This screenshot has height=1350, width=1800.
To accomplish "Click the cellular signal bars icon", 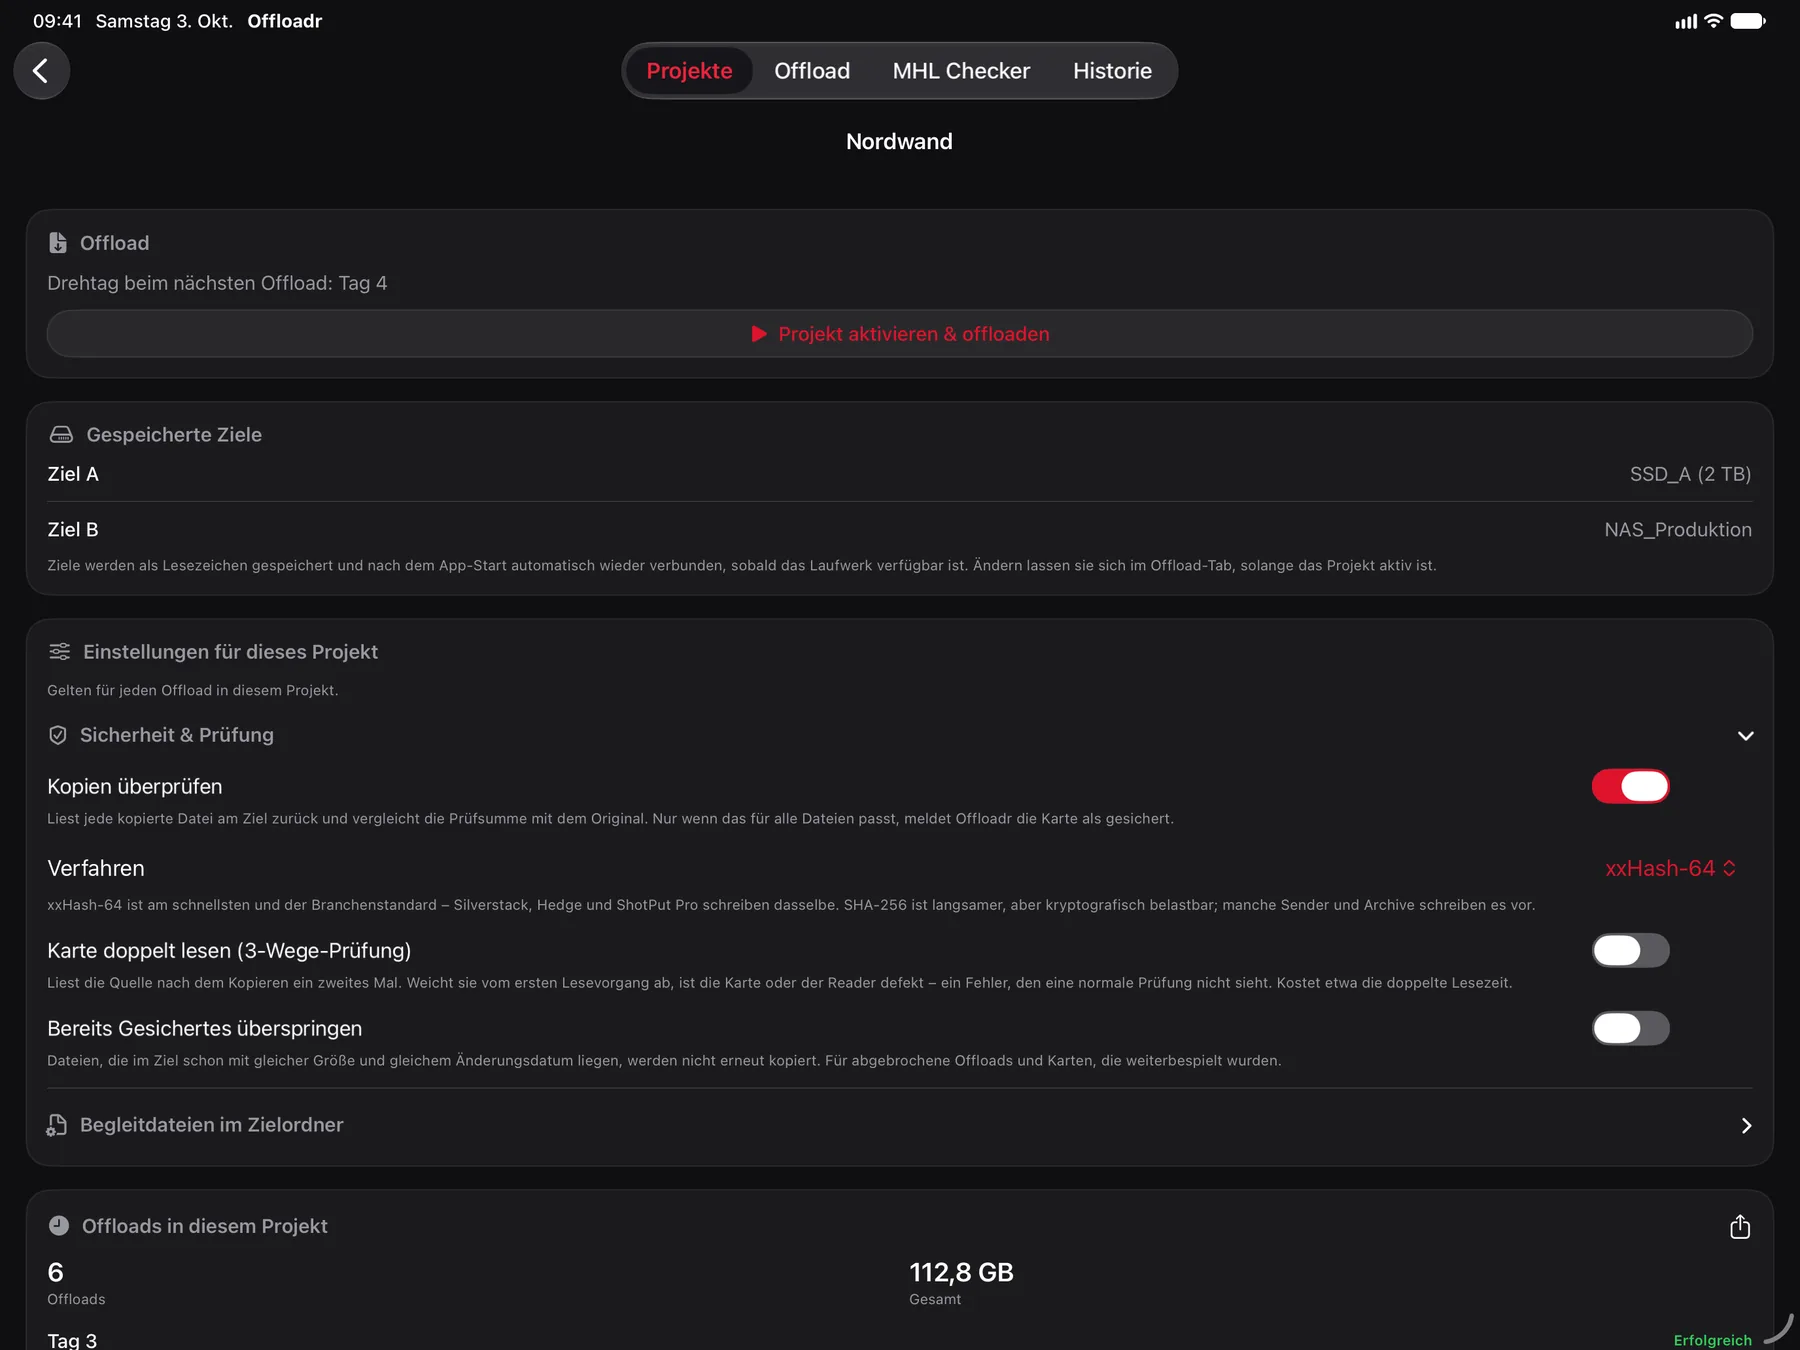I will (x=1686, y=21).
